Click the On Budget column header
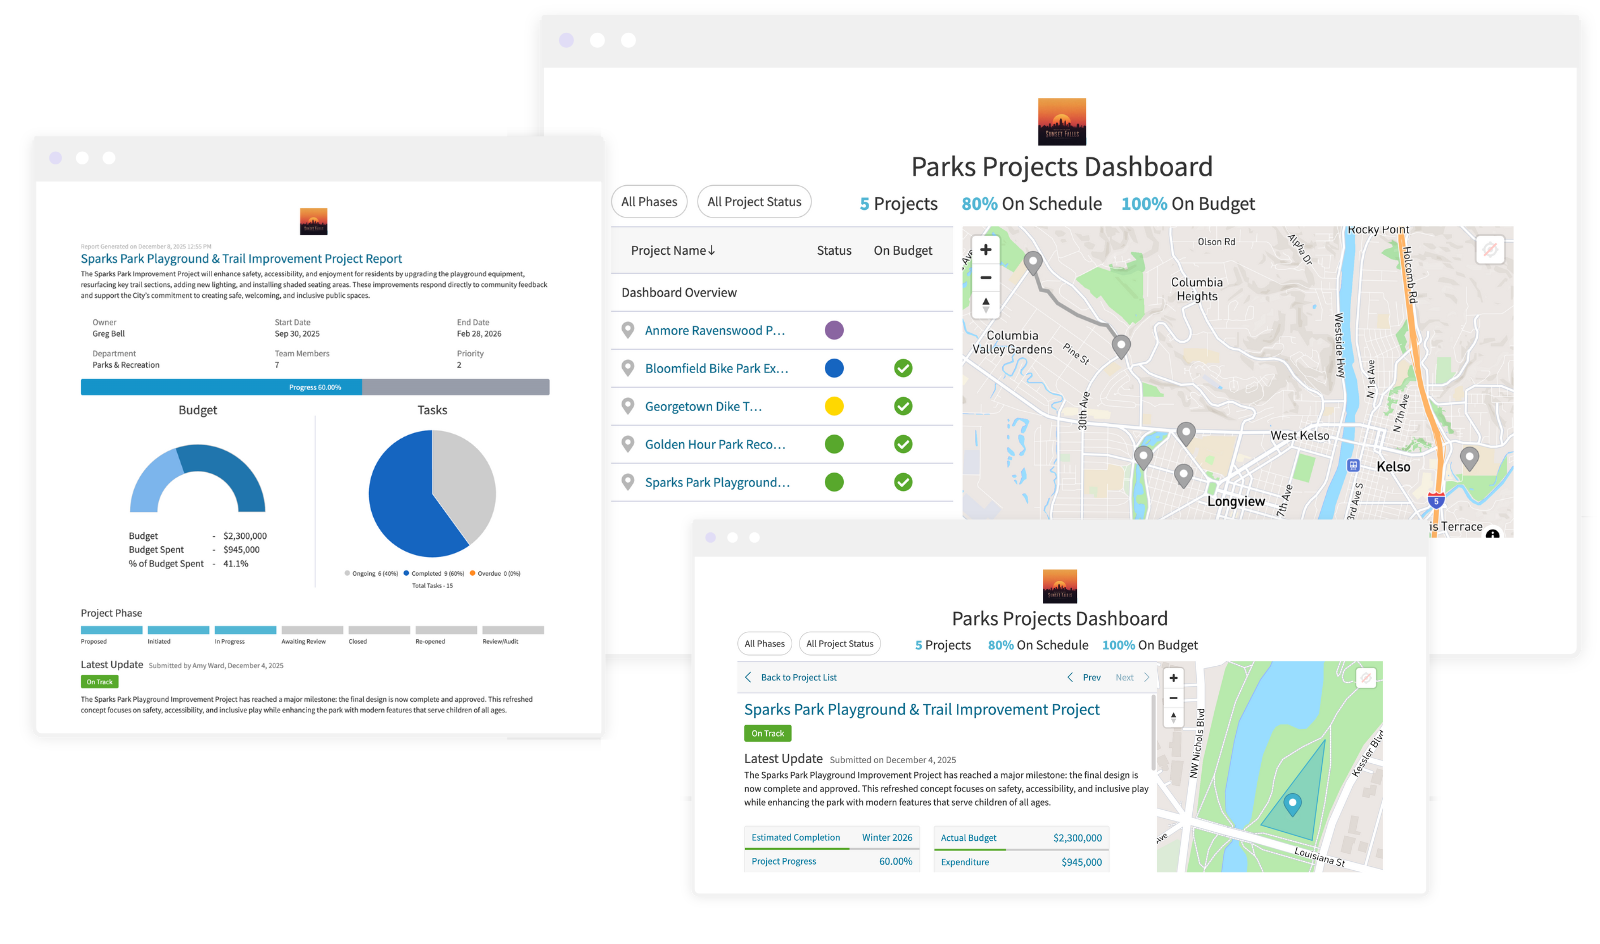This screenshot has height=944, width=1600. click(903, 251)
